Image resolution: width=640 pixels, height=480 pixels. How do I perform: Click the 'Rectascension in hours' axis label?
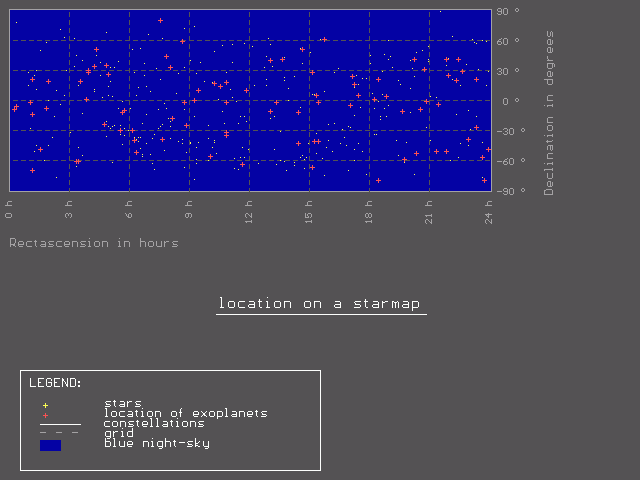pos(94,243)
